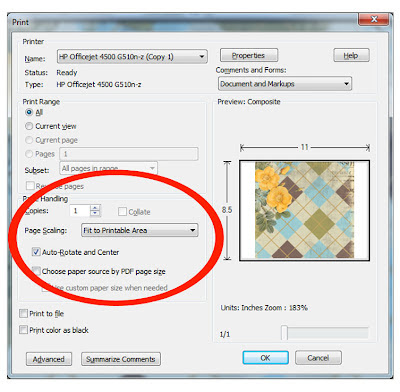Open Page Scaling dropdown

140,230
